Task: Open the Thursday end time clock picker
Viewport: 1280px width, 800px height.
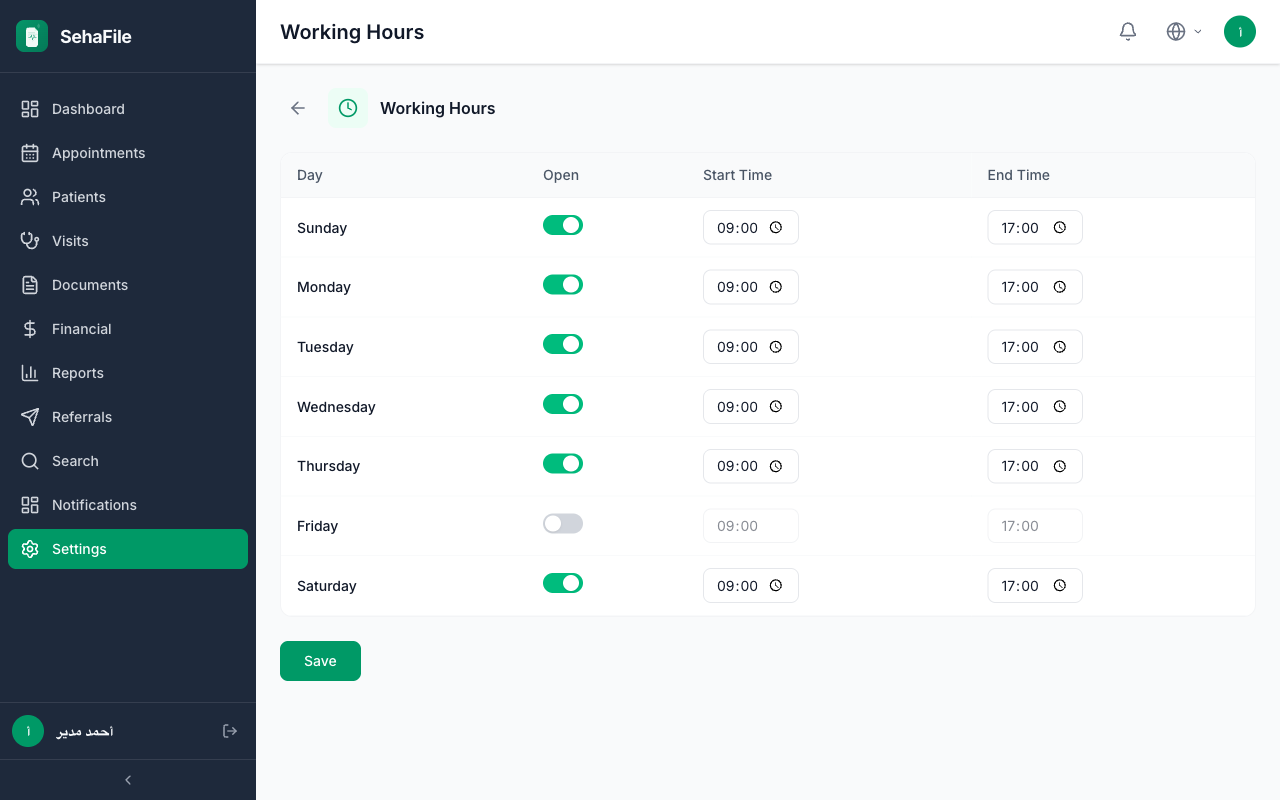Action: tap(1060, 466)
